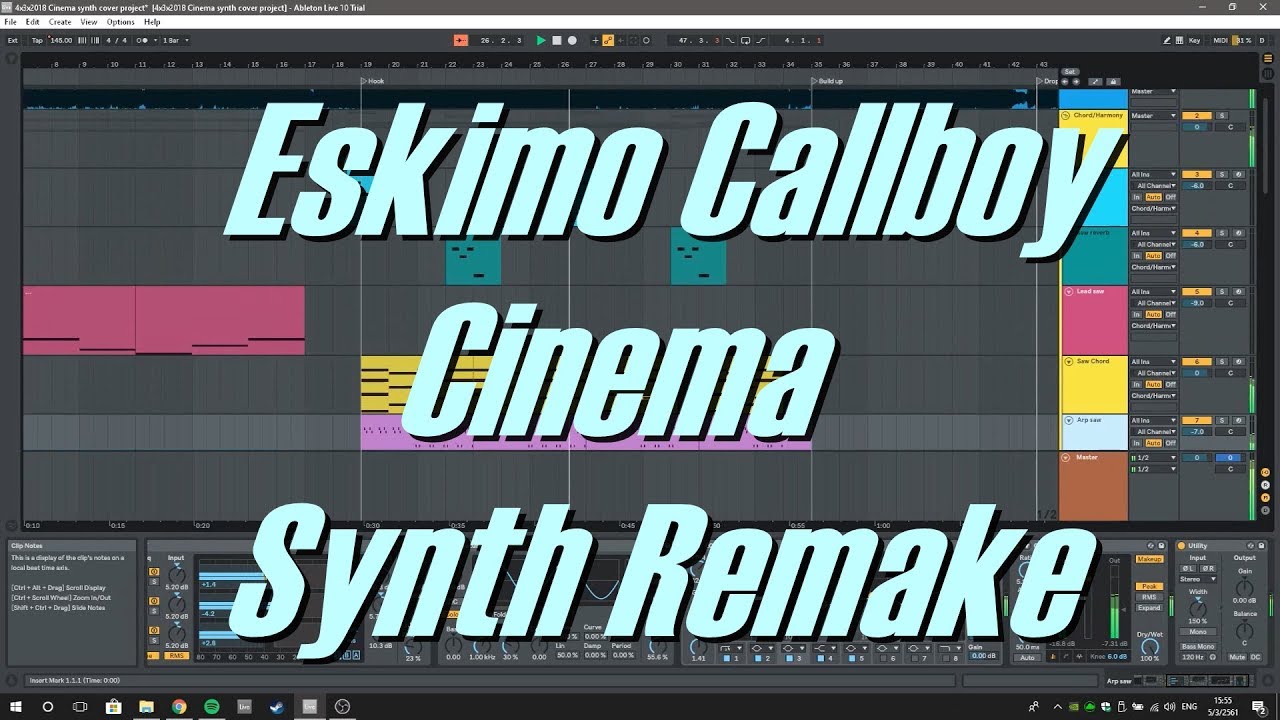
Task: Toggle the Ext sync button
Action: click(13, 40)
